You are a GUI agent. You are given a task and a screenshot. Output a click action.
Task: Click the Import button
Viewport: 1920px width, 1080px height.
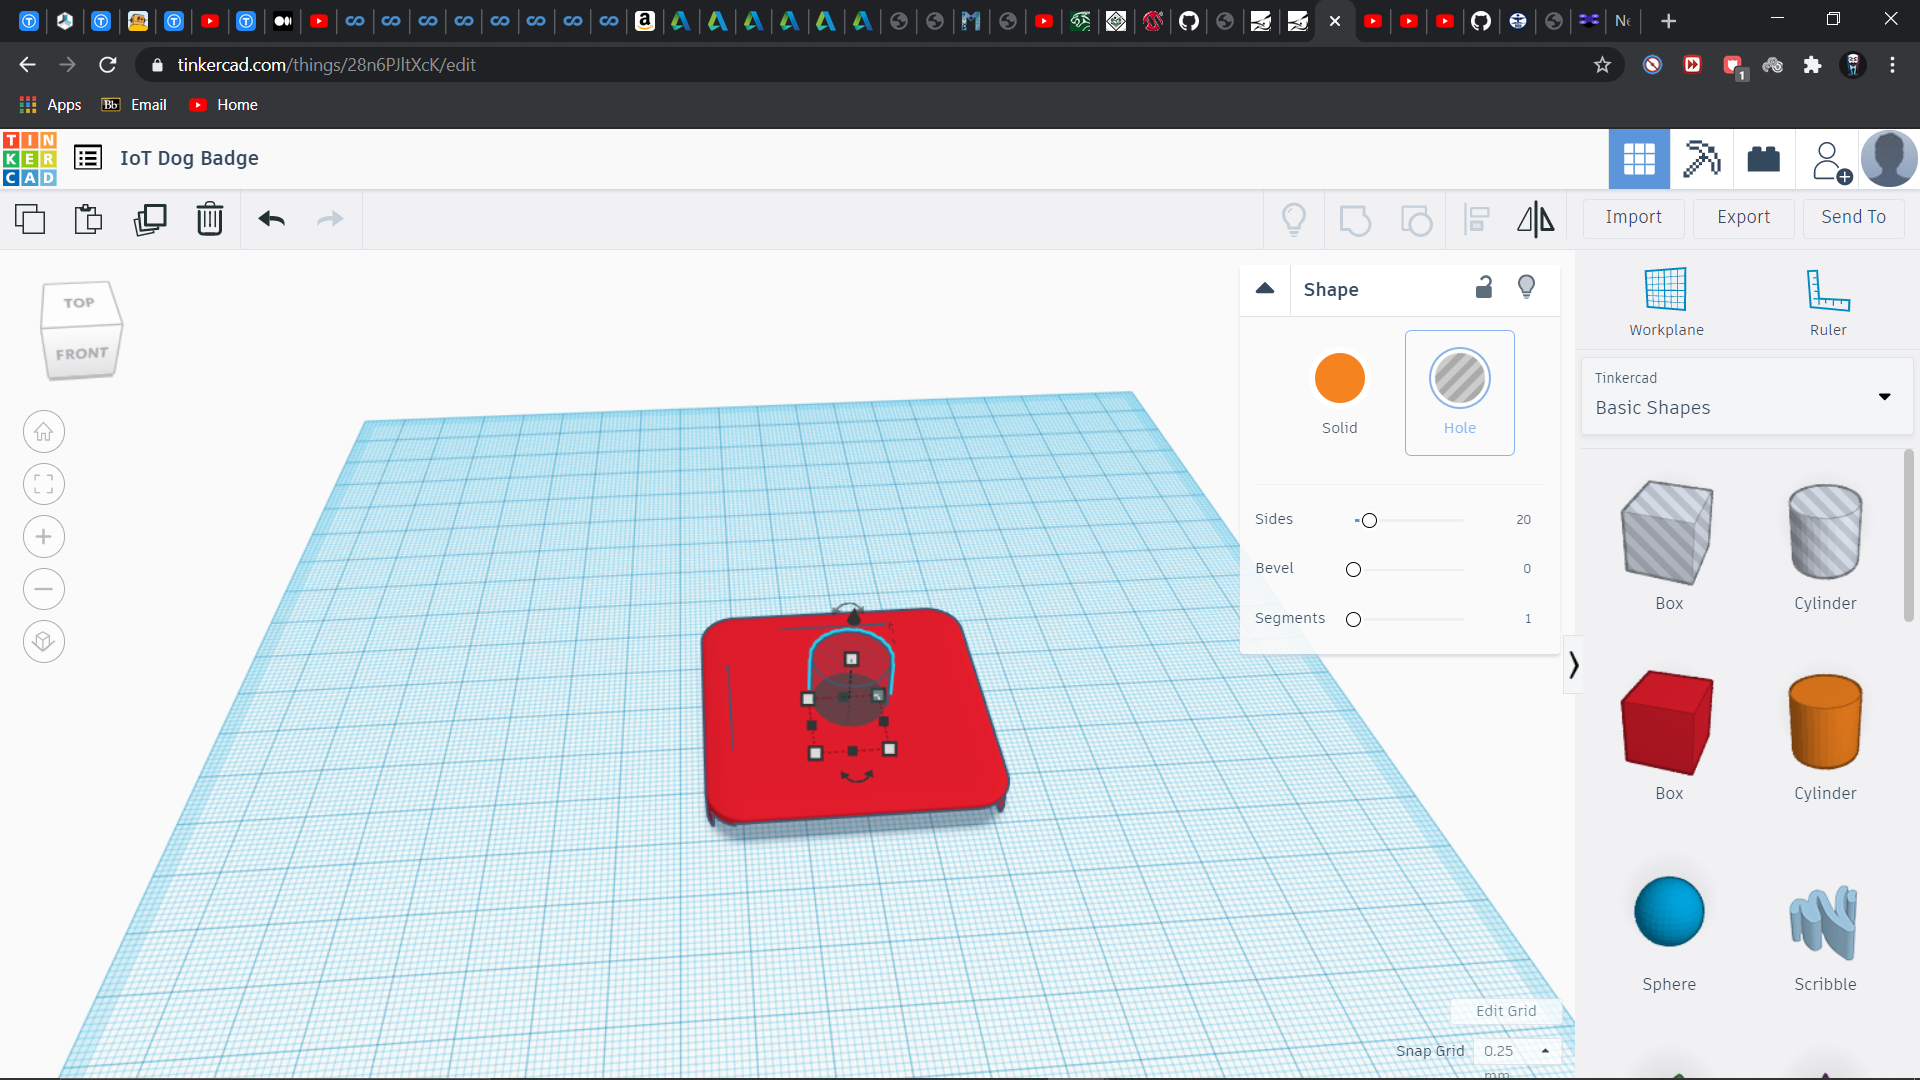pyautogui.click(x=1633, y=217)
